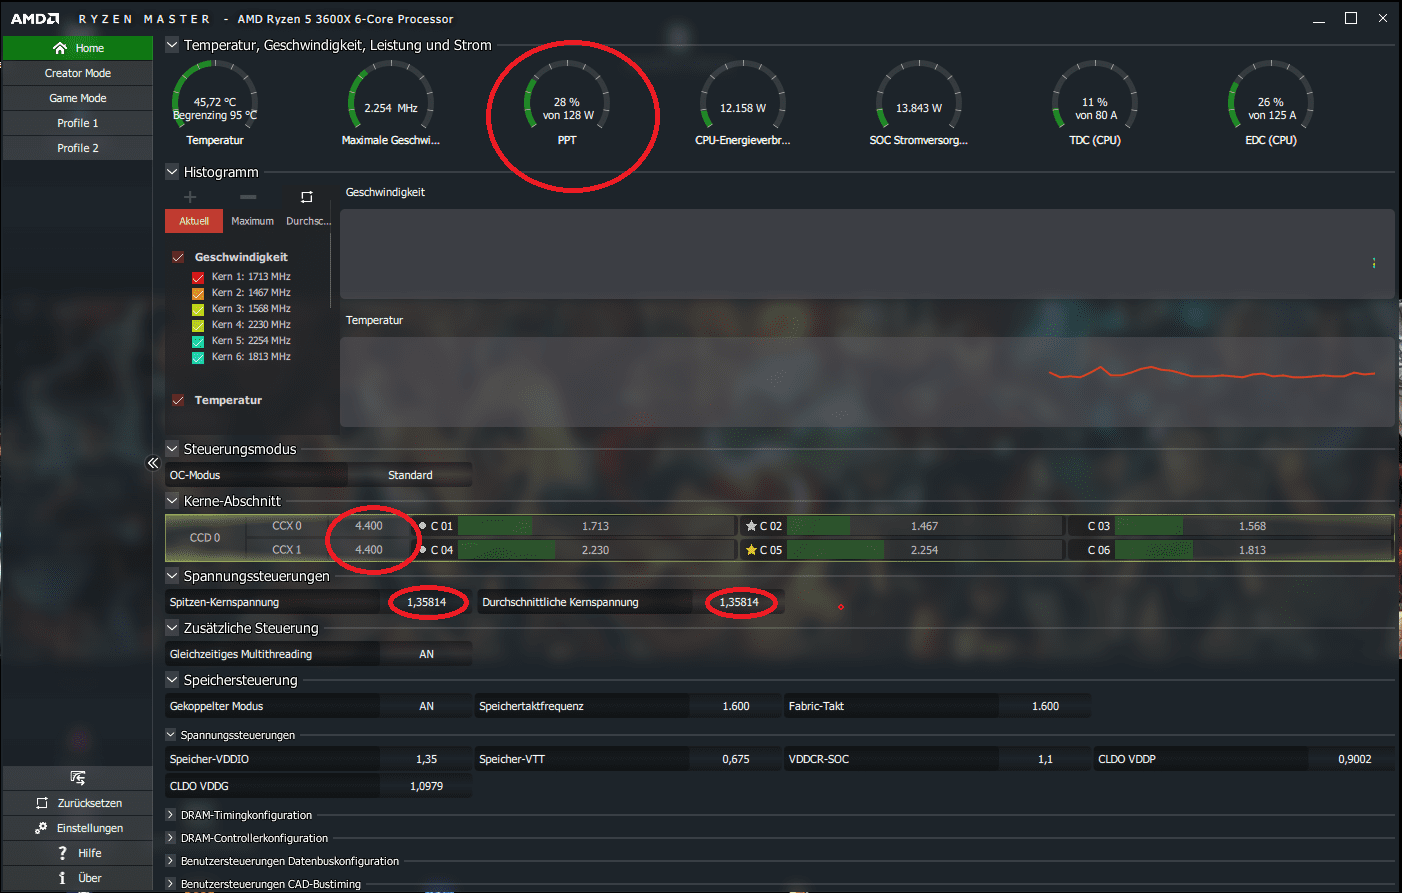Click the C 06 core speed bar
This screenshot has width=1402, height=893.
coord(1252,550)
